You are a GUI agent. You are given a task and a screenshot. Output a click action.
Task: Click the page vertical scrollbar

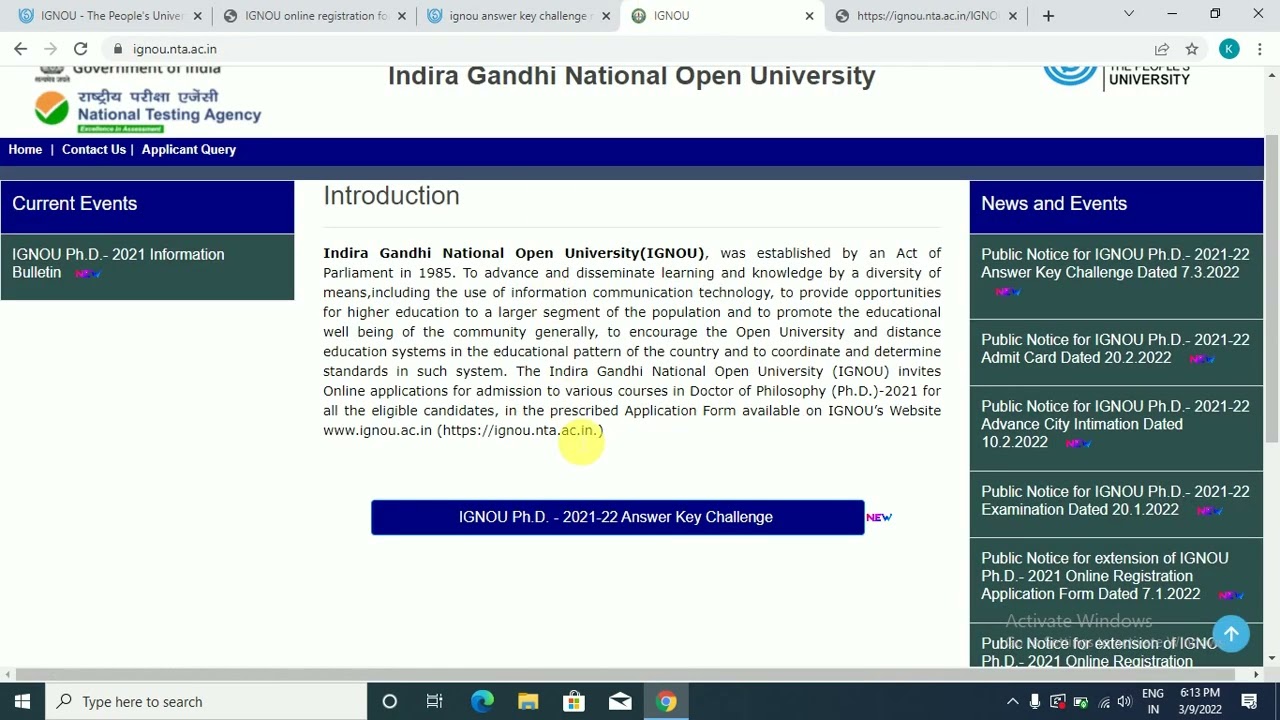pyautogui.click(x=1272, y=288)
